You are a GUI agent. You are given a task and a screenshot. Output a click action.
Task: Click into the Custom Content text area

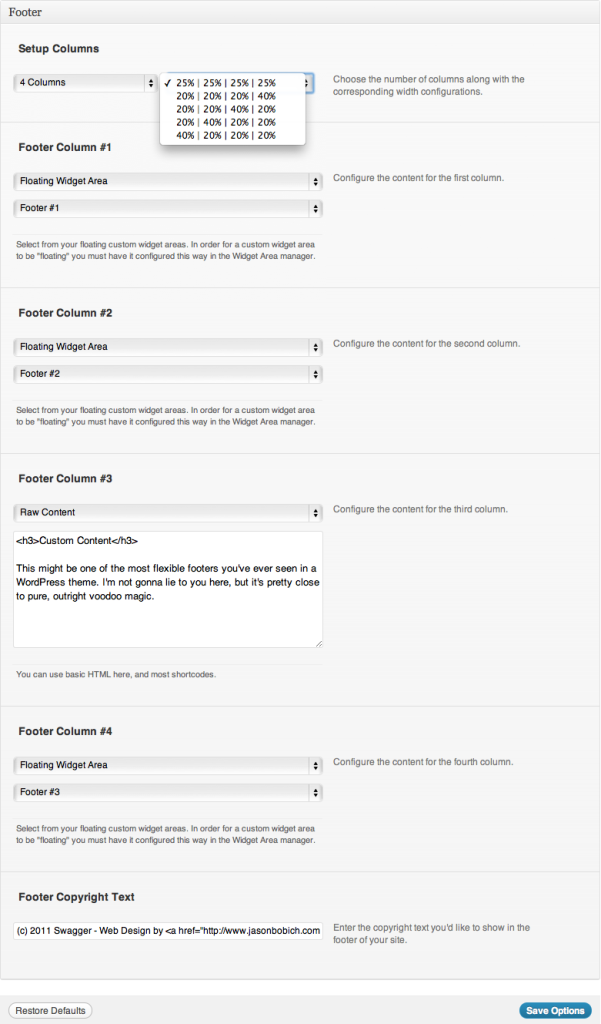(x=168, y=590)
